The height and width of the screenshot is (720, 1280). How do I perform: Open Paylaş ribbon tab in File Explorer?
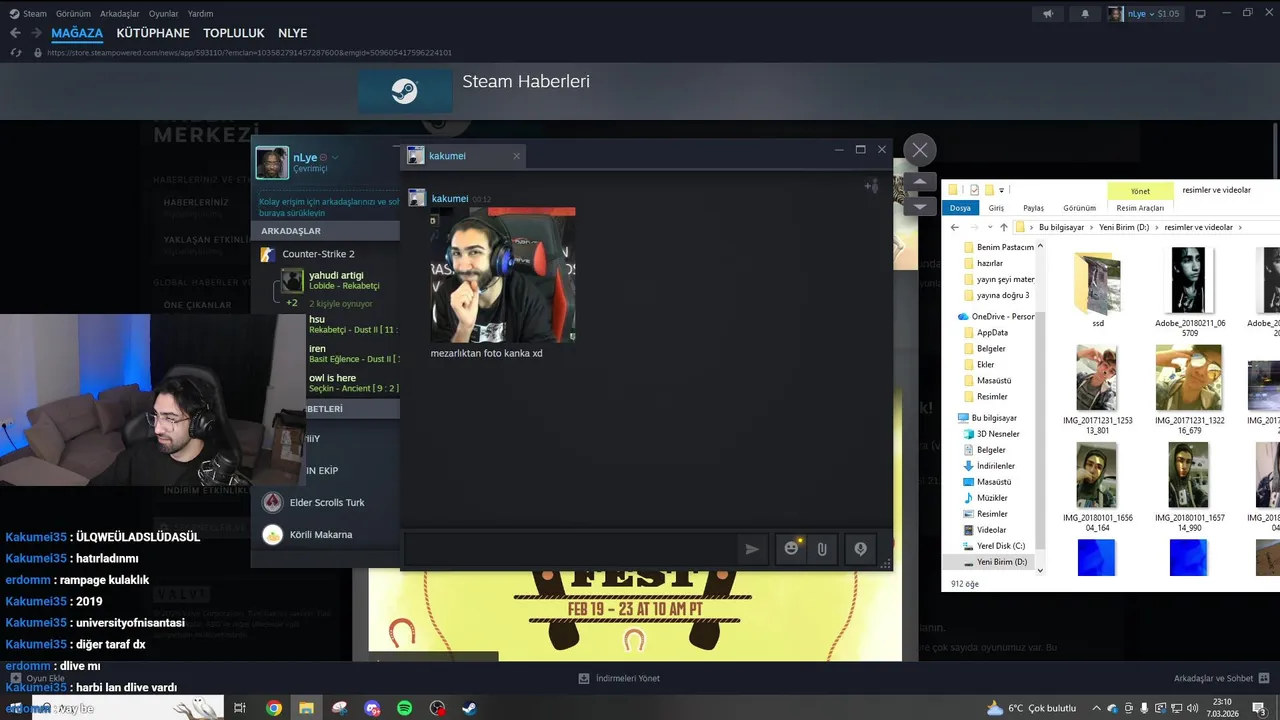click(1033, 208)
